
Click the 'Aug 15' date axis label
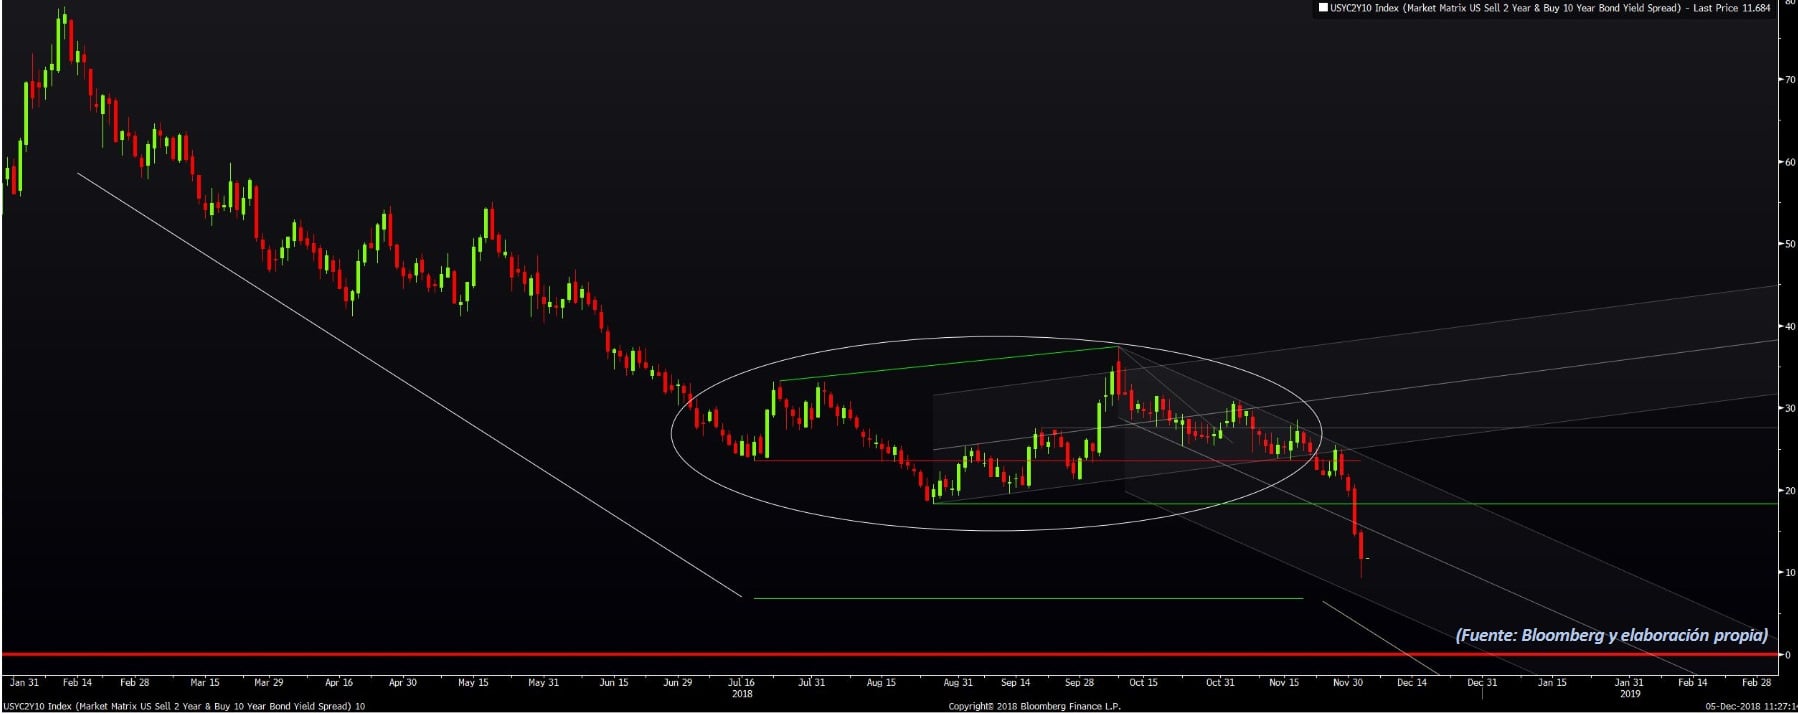[x=881, y=682]
